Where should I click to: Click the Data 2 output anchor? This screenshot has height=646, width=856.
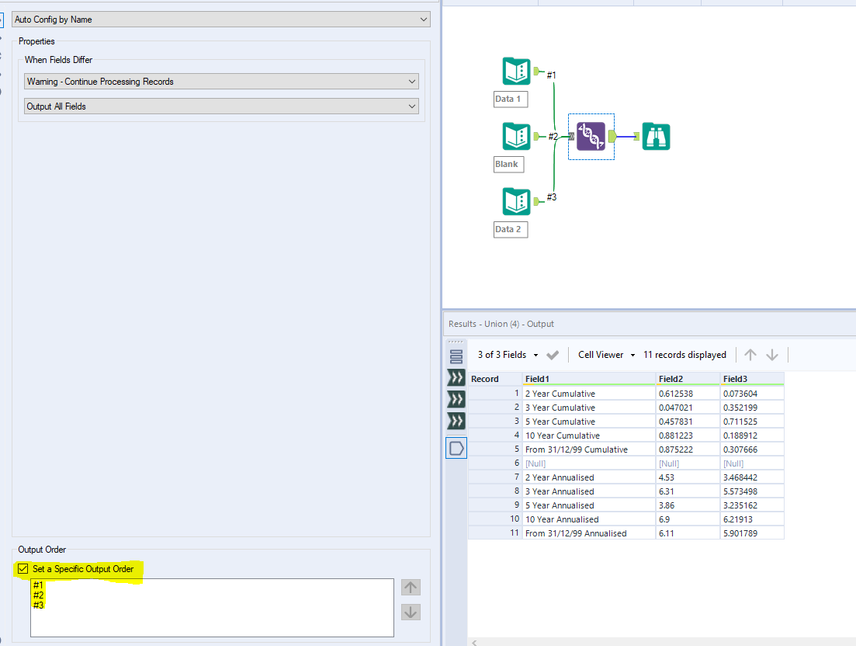[537, 201]
